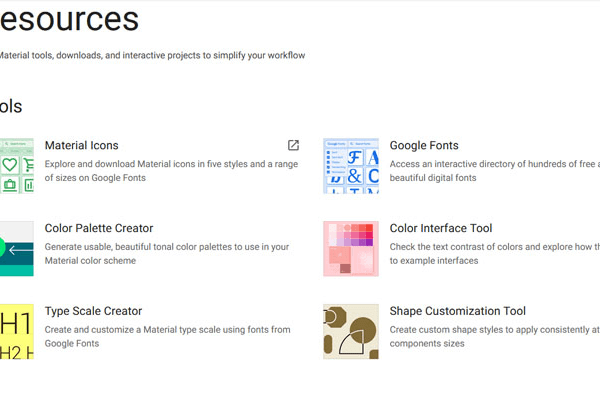This screenshot has width=600, height=400.
Task: Open the Type Scale Creator title
Action: 93,311
